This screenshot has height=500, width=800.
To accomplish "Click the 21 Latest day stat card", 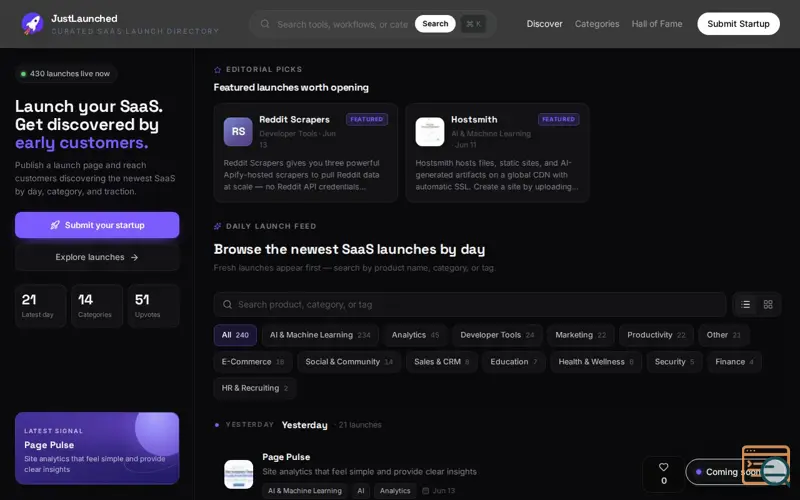I will click(40, 306).
